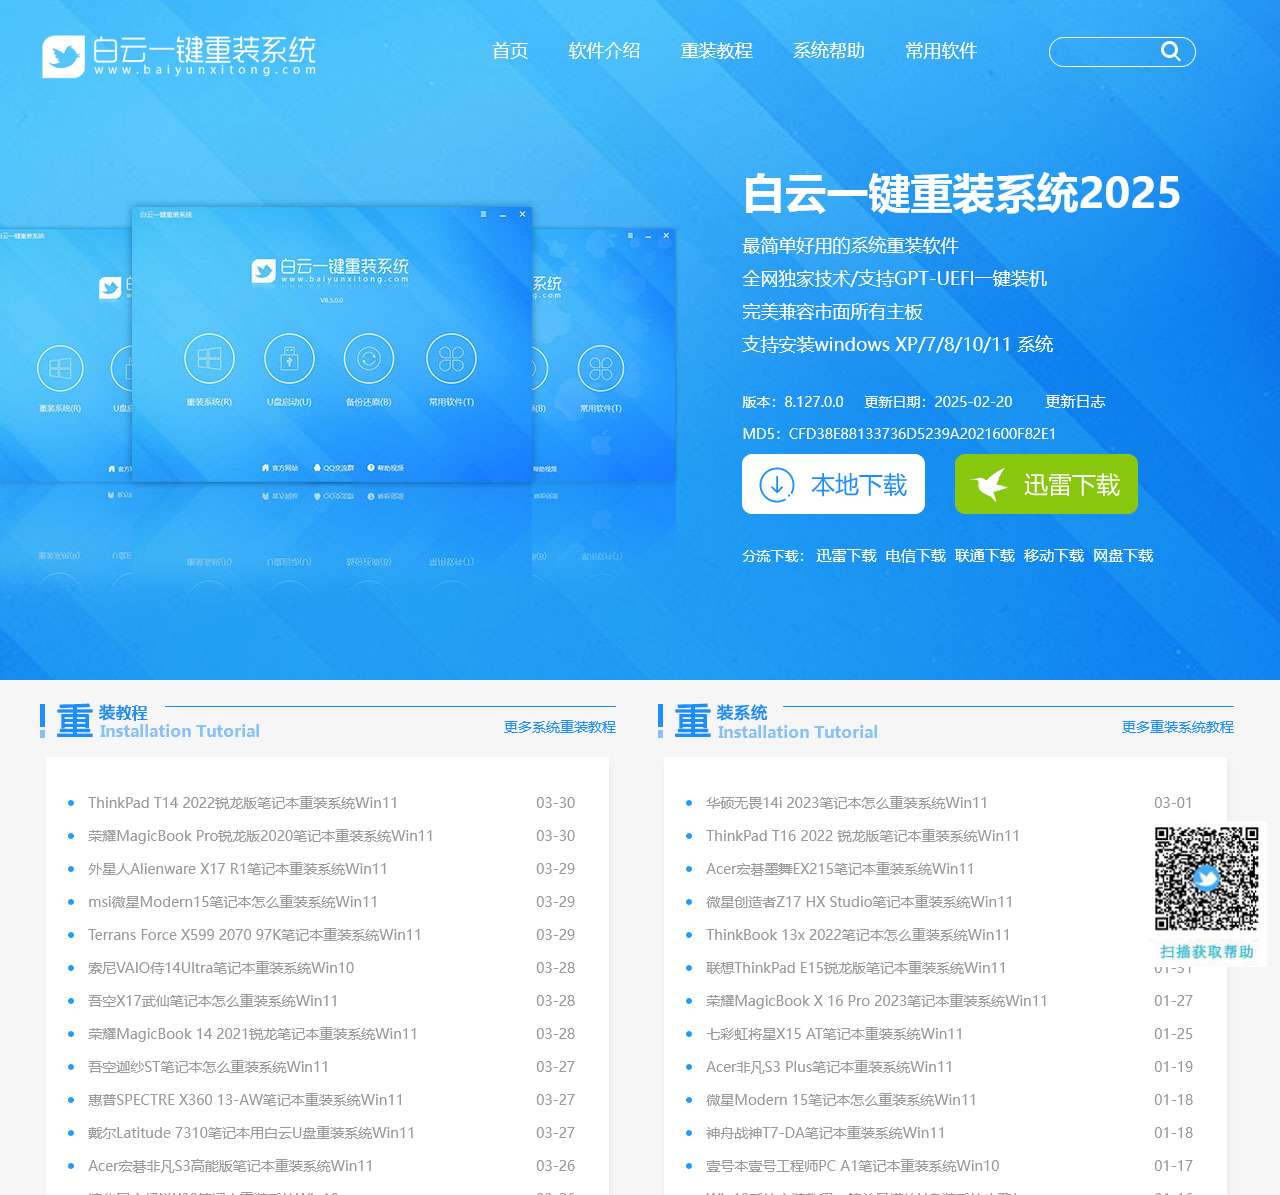
Task: Open the 更新日志 link
Action: coord(1075,402)
